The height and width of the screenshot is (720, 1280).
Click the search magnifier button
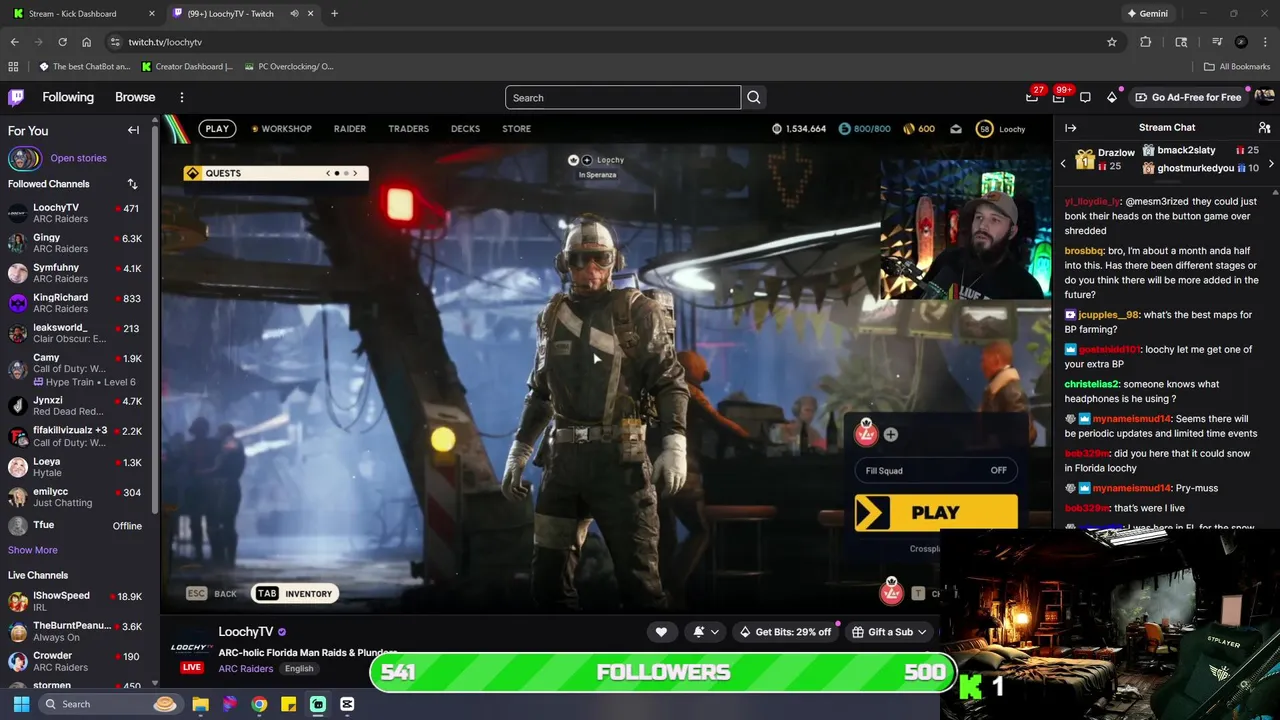[754, 97]
